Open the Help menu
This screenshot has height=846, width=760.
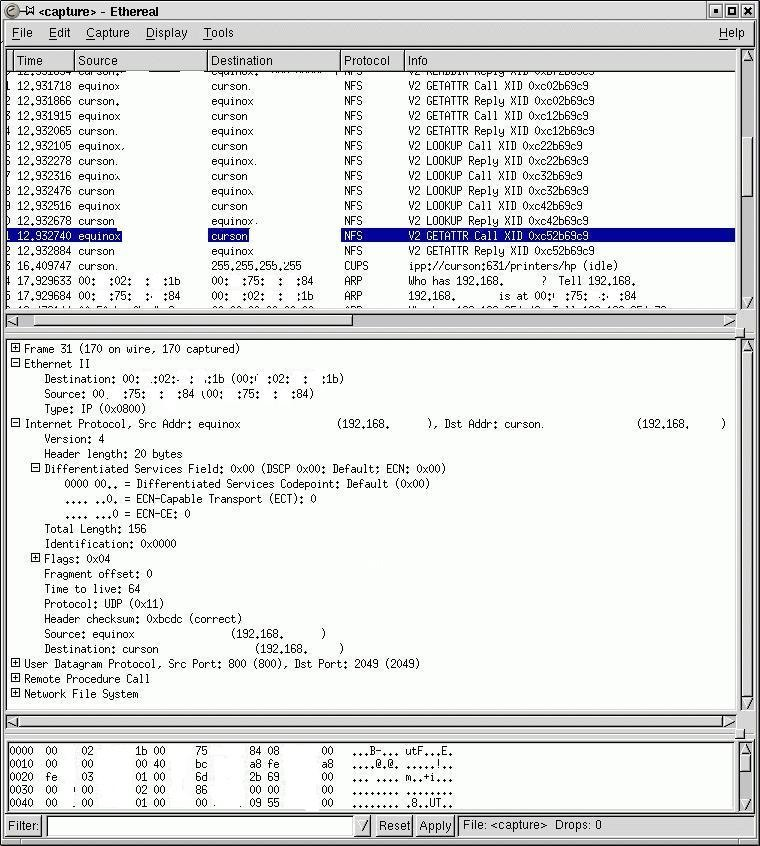pos(731,33)
